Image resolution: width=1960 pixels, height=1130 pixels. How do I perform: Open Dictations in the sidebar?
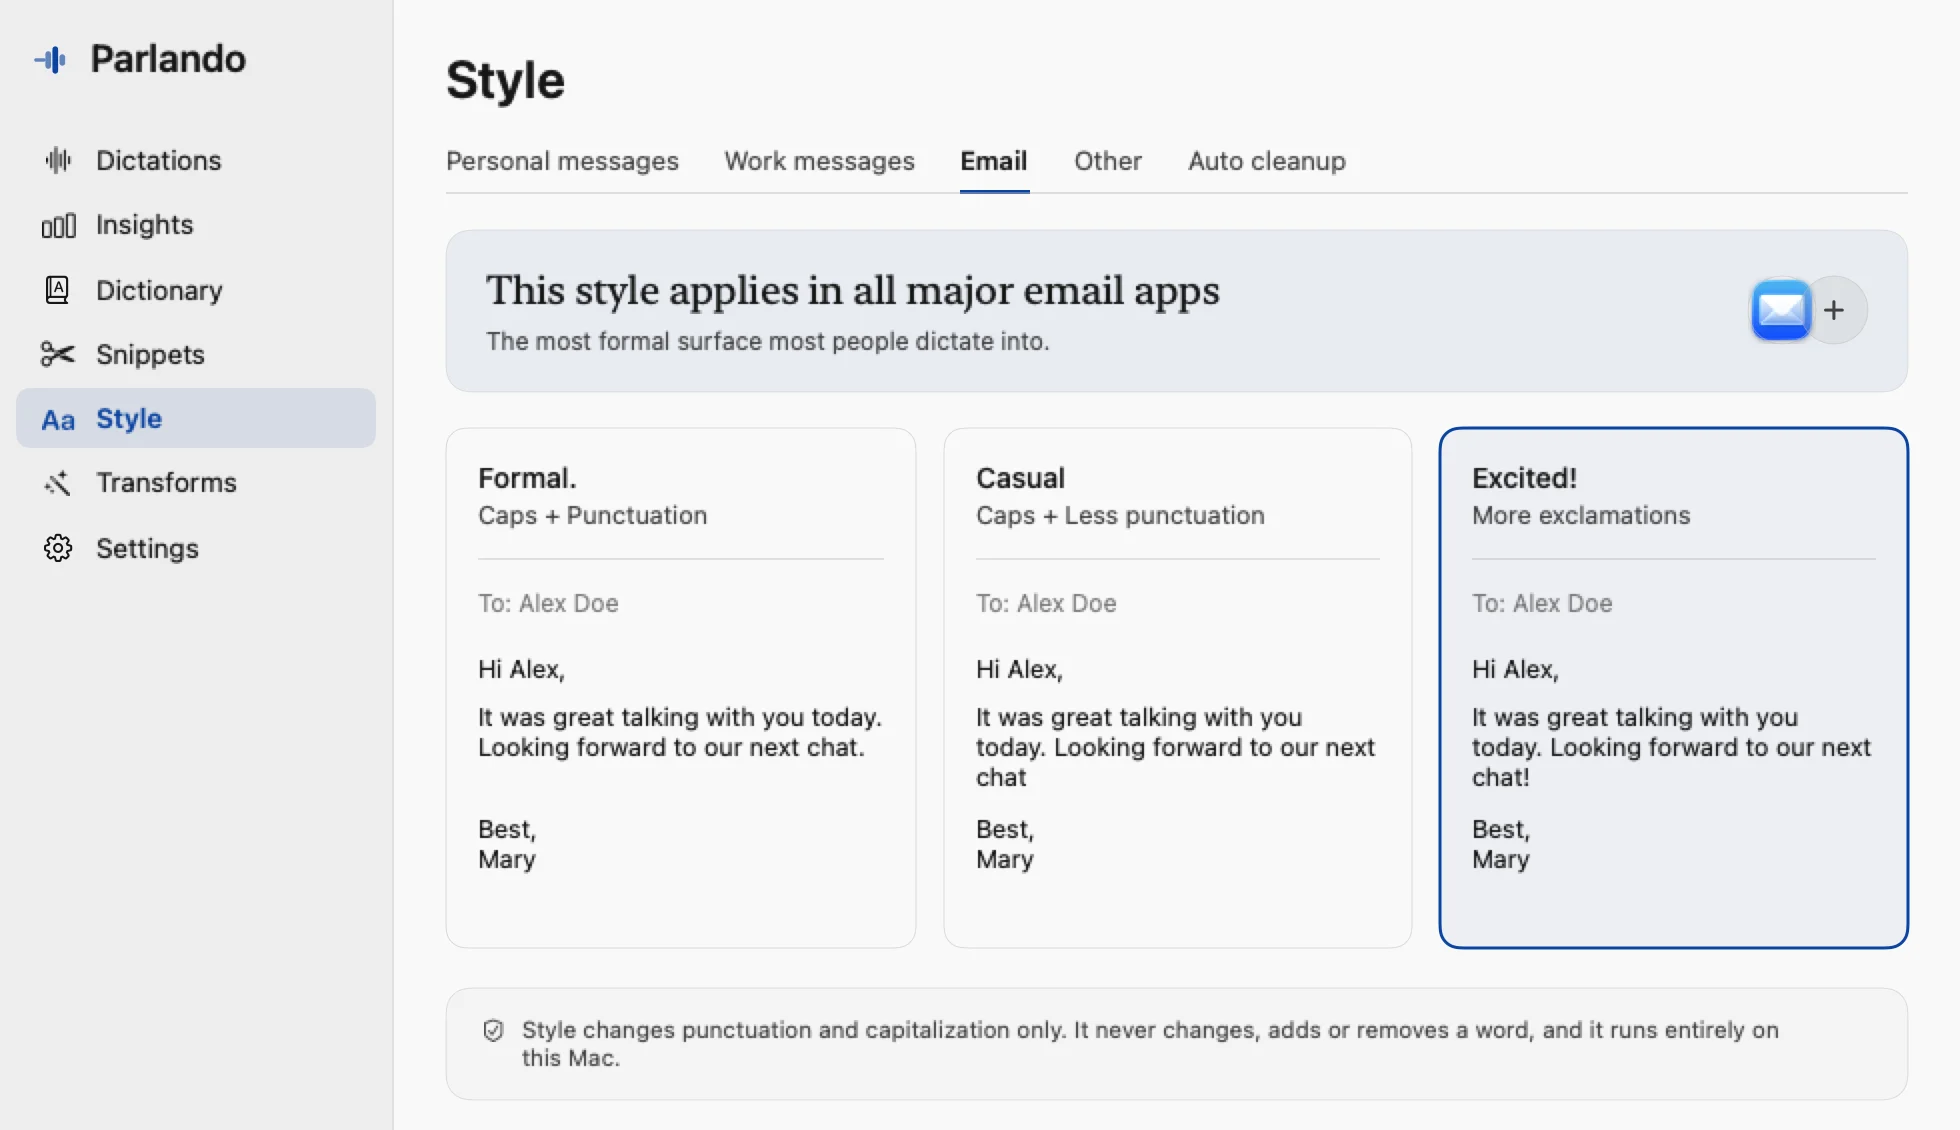click(196, 160)
